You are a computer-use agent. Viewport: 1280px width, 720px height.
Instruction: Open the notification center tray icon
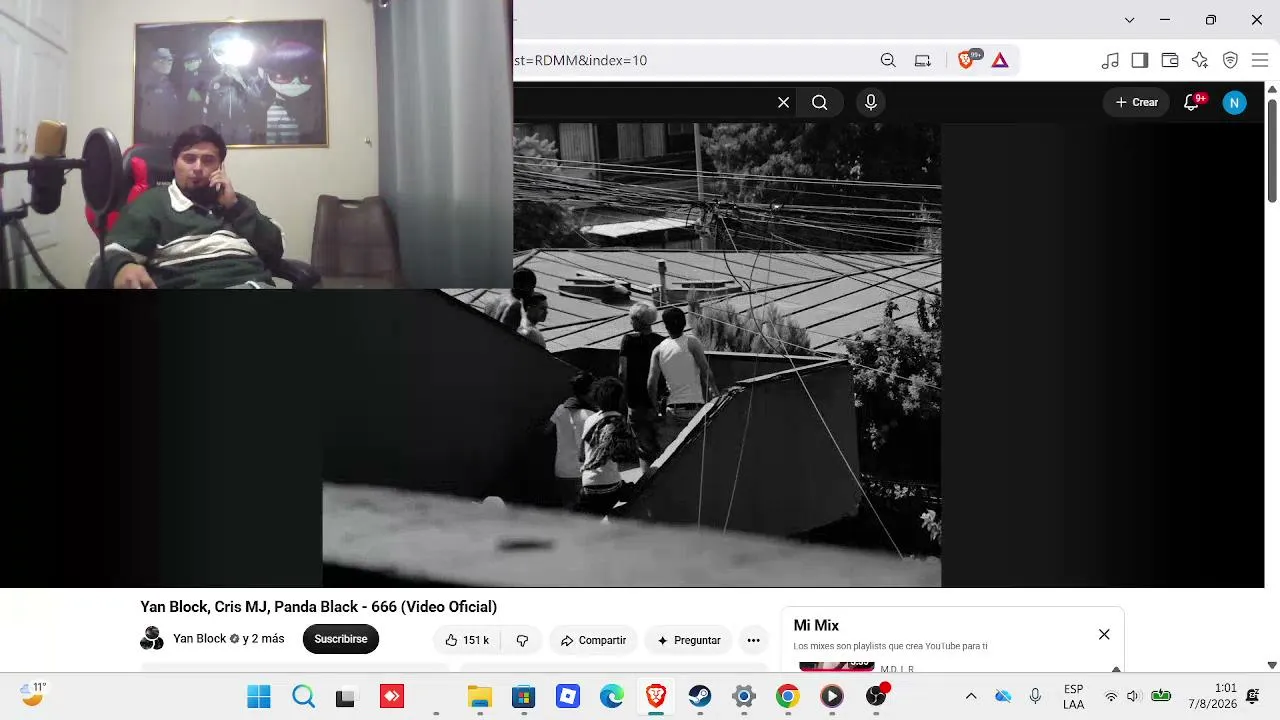point(1253,696)
